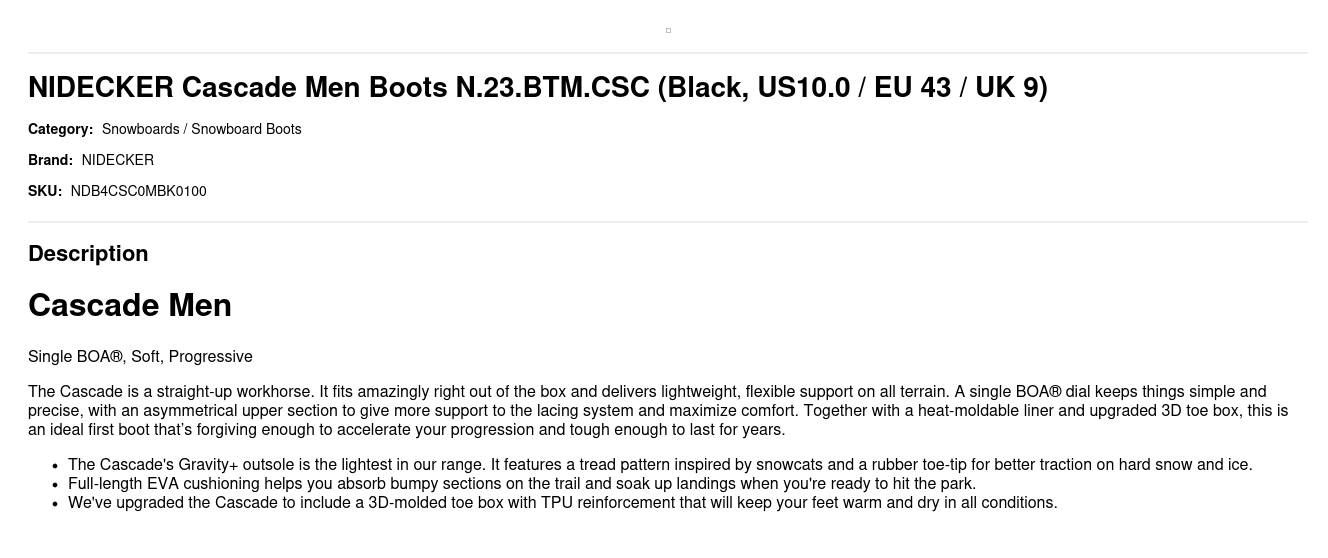1328x558 pixels.
Task: Click the "Brand:" label
Action: click(x=50, y=160)
